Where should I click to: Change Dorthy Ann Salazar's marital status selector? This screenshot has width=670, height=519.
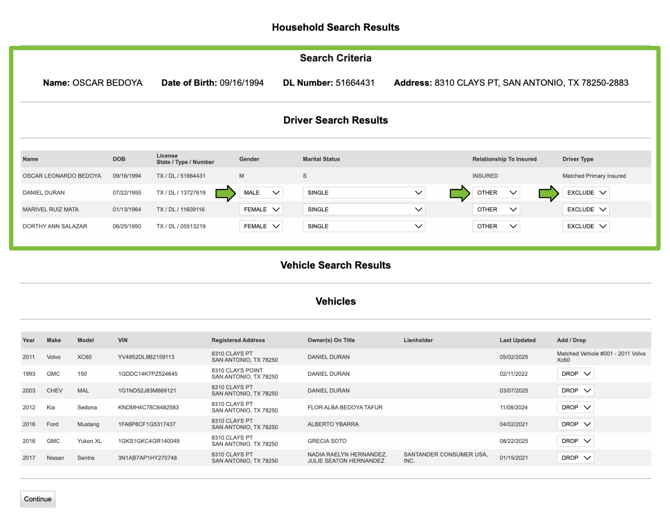coord(364,227)
